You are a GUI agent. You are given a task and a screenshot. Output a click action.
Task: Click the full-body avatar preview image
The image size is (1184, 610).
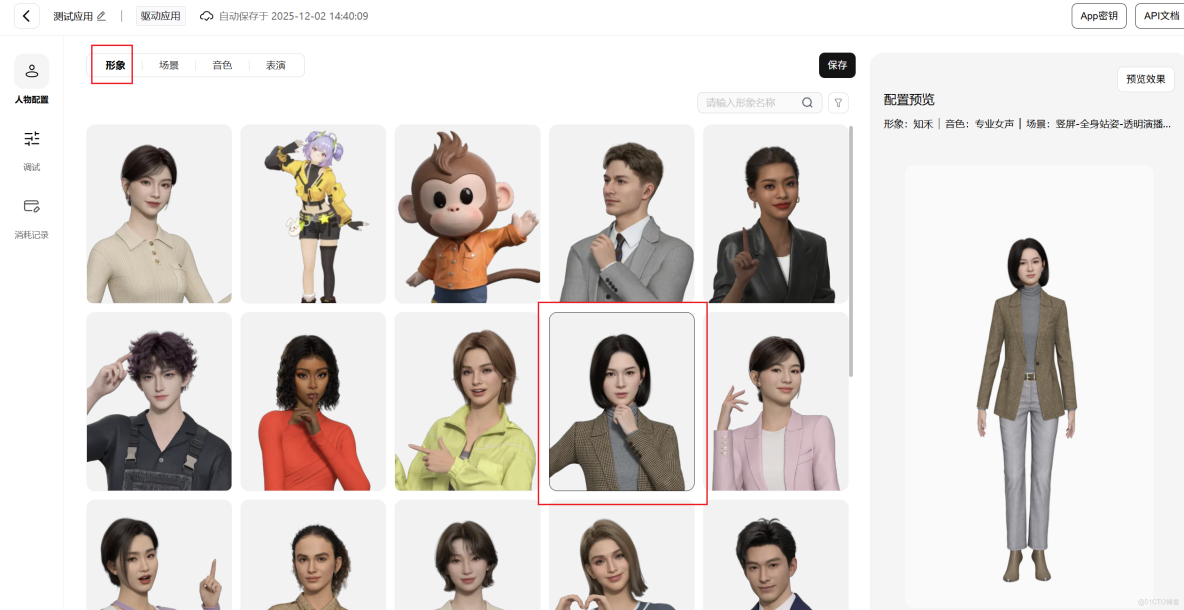pos(1027,410)
